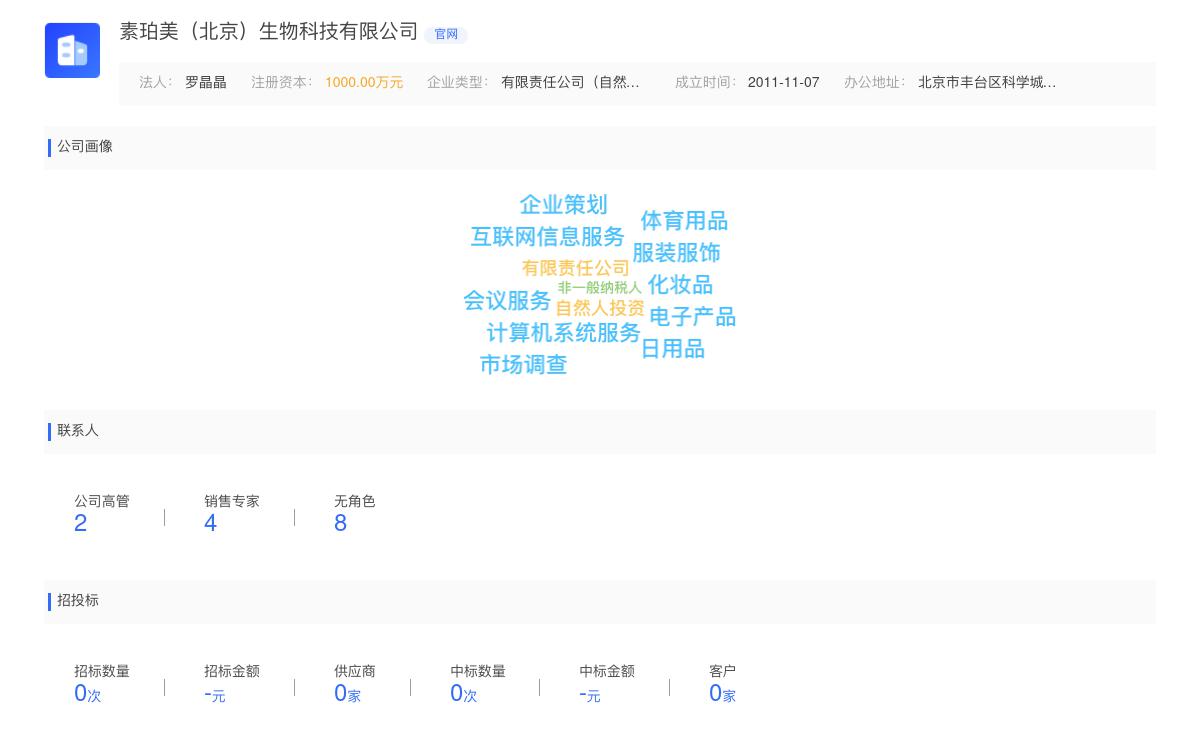Viewport: 1200px width, 752px height.
Task: Click the blue company logo icon
Action: (72, 50)
